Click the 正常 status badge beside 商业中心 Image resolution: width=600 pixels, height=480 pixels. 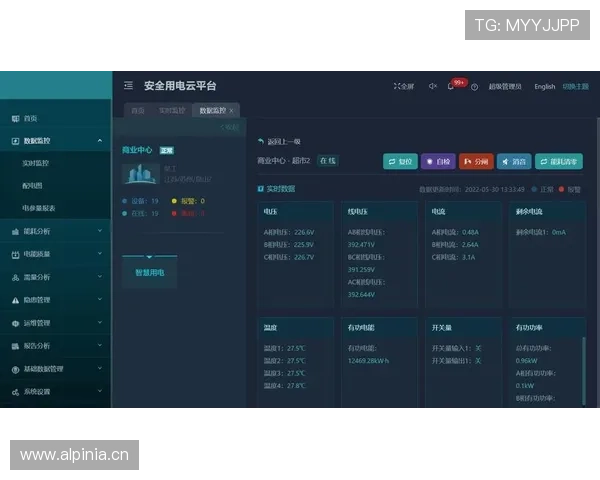point(167,150)
